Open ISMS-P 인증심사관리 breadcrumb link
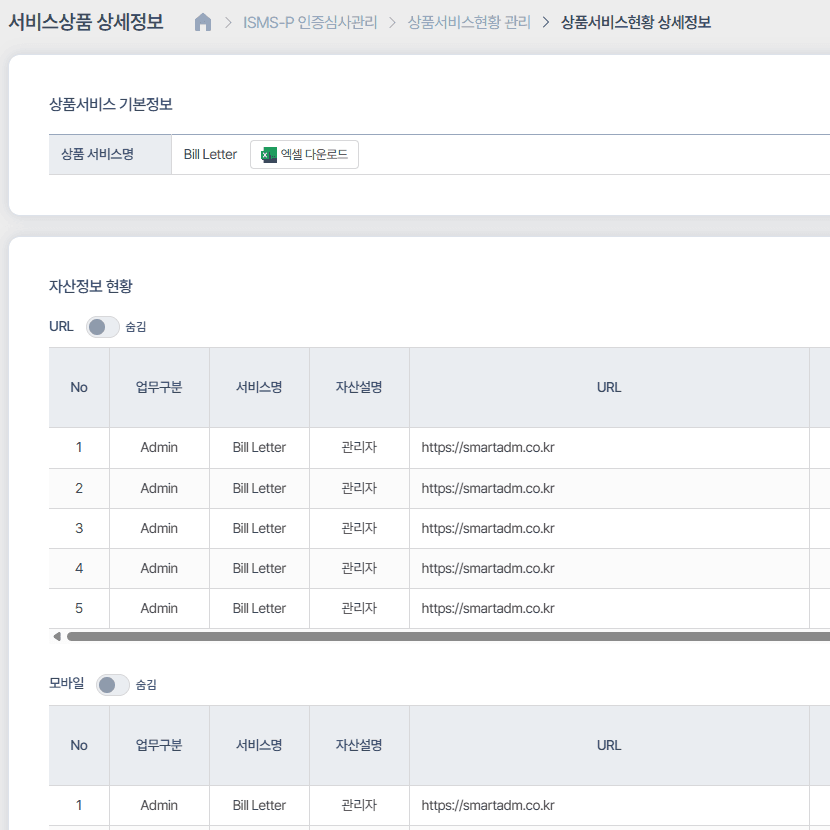 coord(310,22)
